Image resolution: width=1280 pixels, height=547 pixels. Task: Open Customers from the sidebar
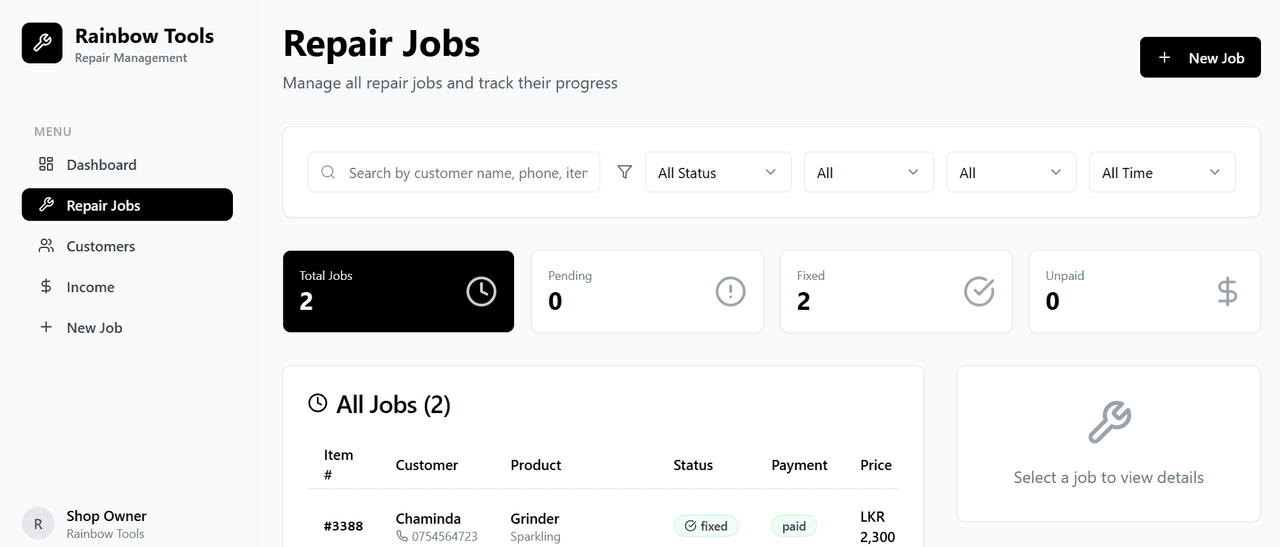coord(100,246)
